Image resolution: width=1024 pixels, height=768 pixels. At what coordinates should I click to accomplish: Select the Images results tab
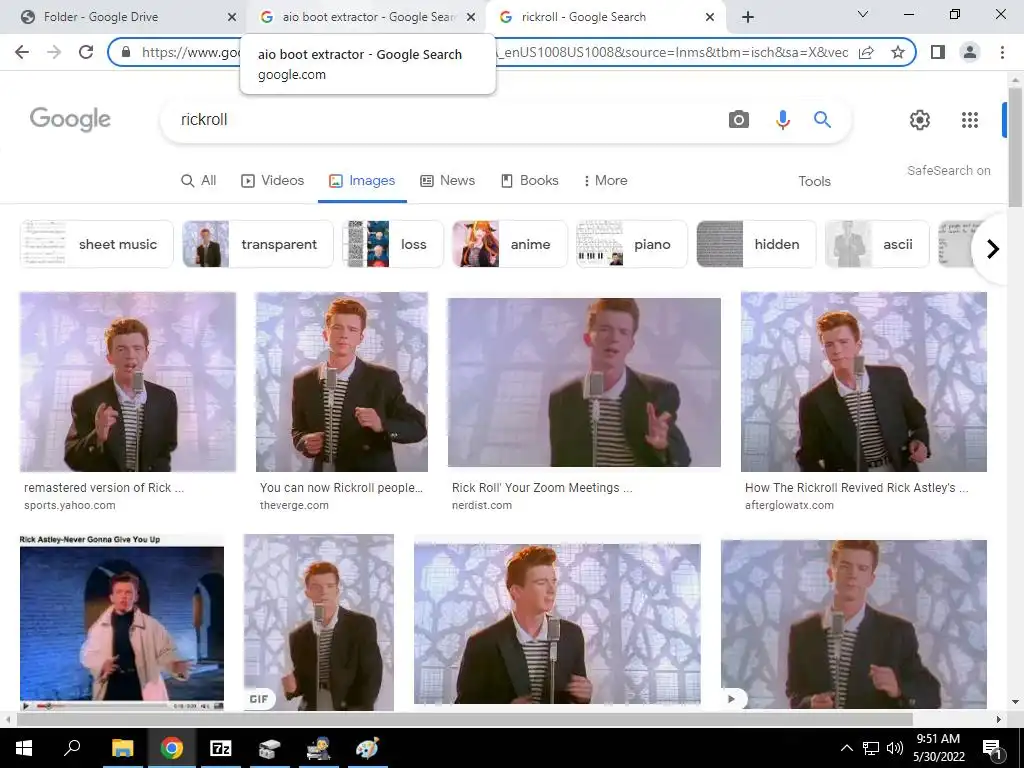click(x=362, y=181)
